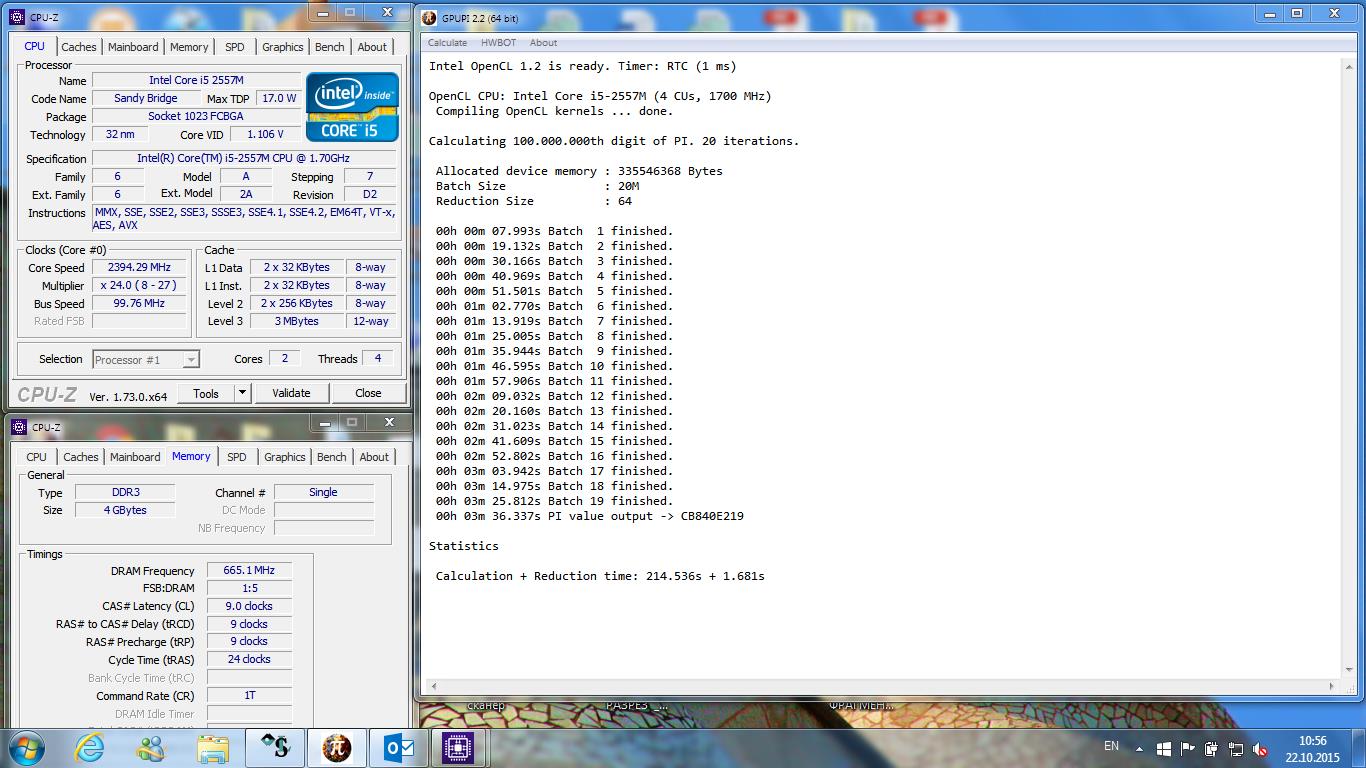Open network status tray icon
Viewport: 1366px width, 768px height.
[x=1236, y=748]
